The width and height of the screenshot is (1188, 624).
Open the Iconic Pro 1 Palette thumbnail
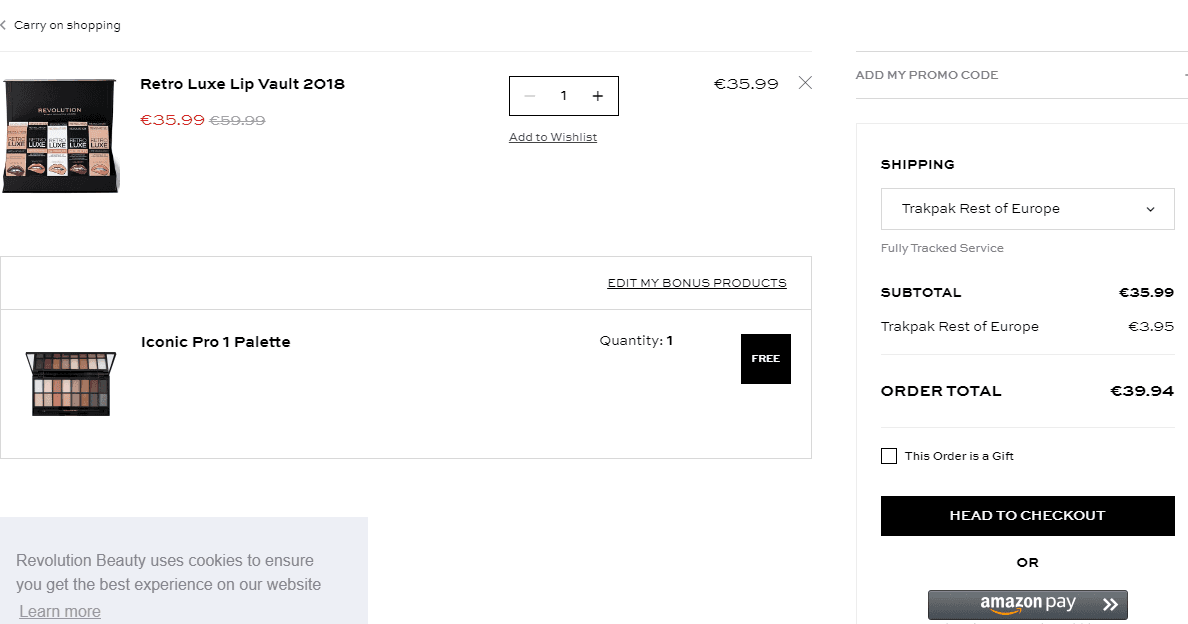click(70, 383)
